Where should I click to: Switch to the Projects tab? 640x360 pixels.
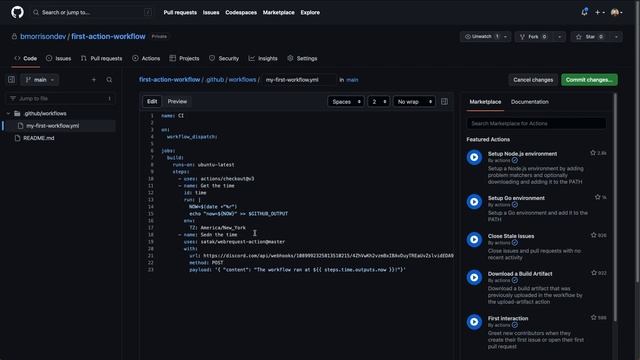[x=184, y=58]
